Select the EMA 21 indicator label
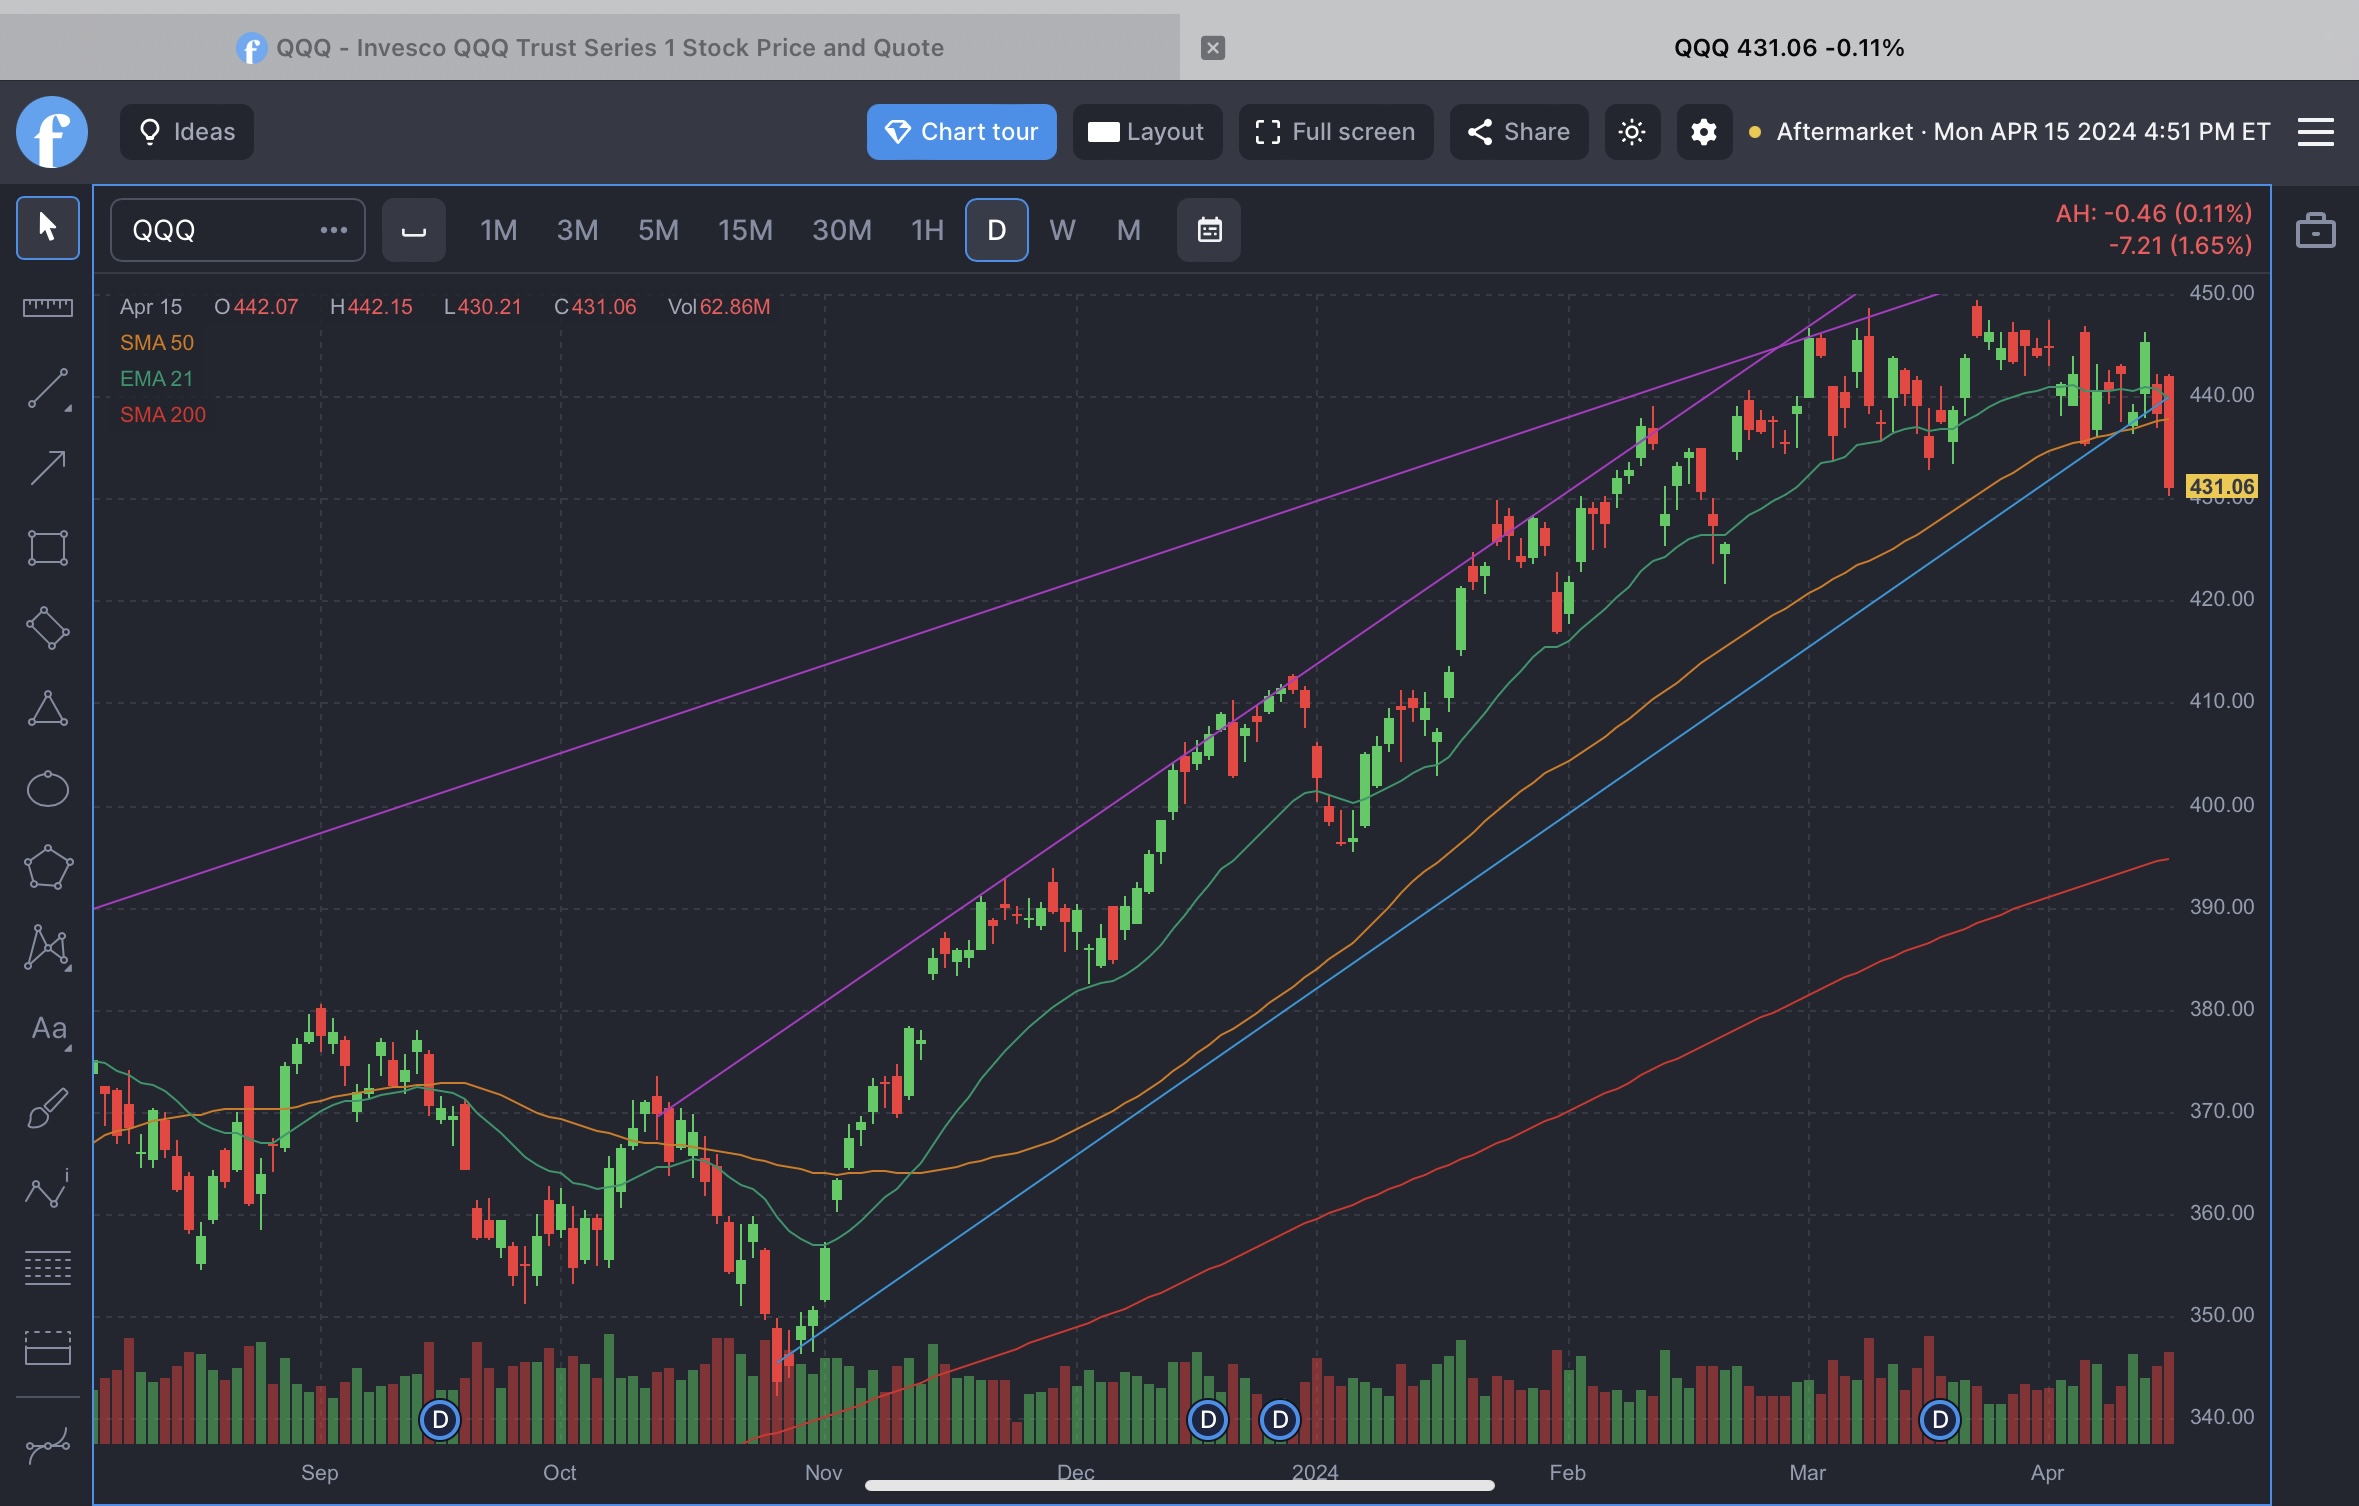2359x1506 pixels. (156, 379)
